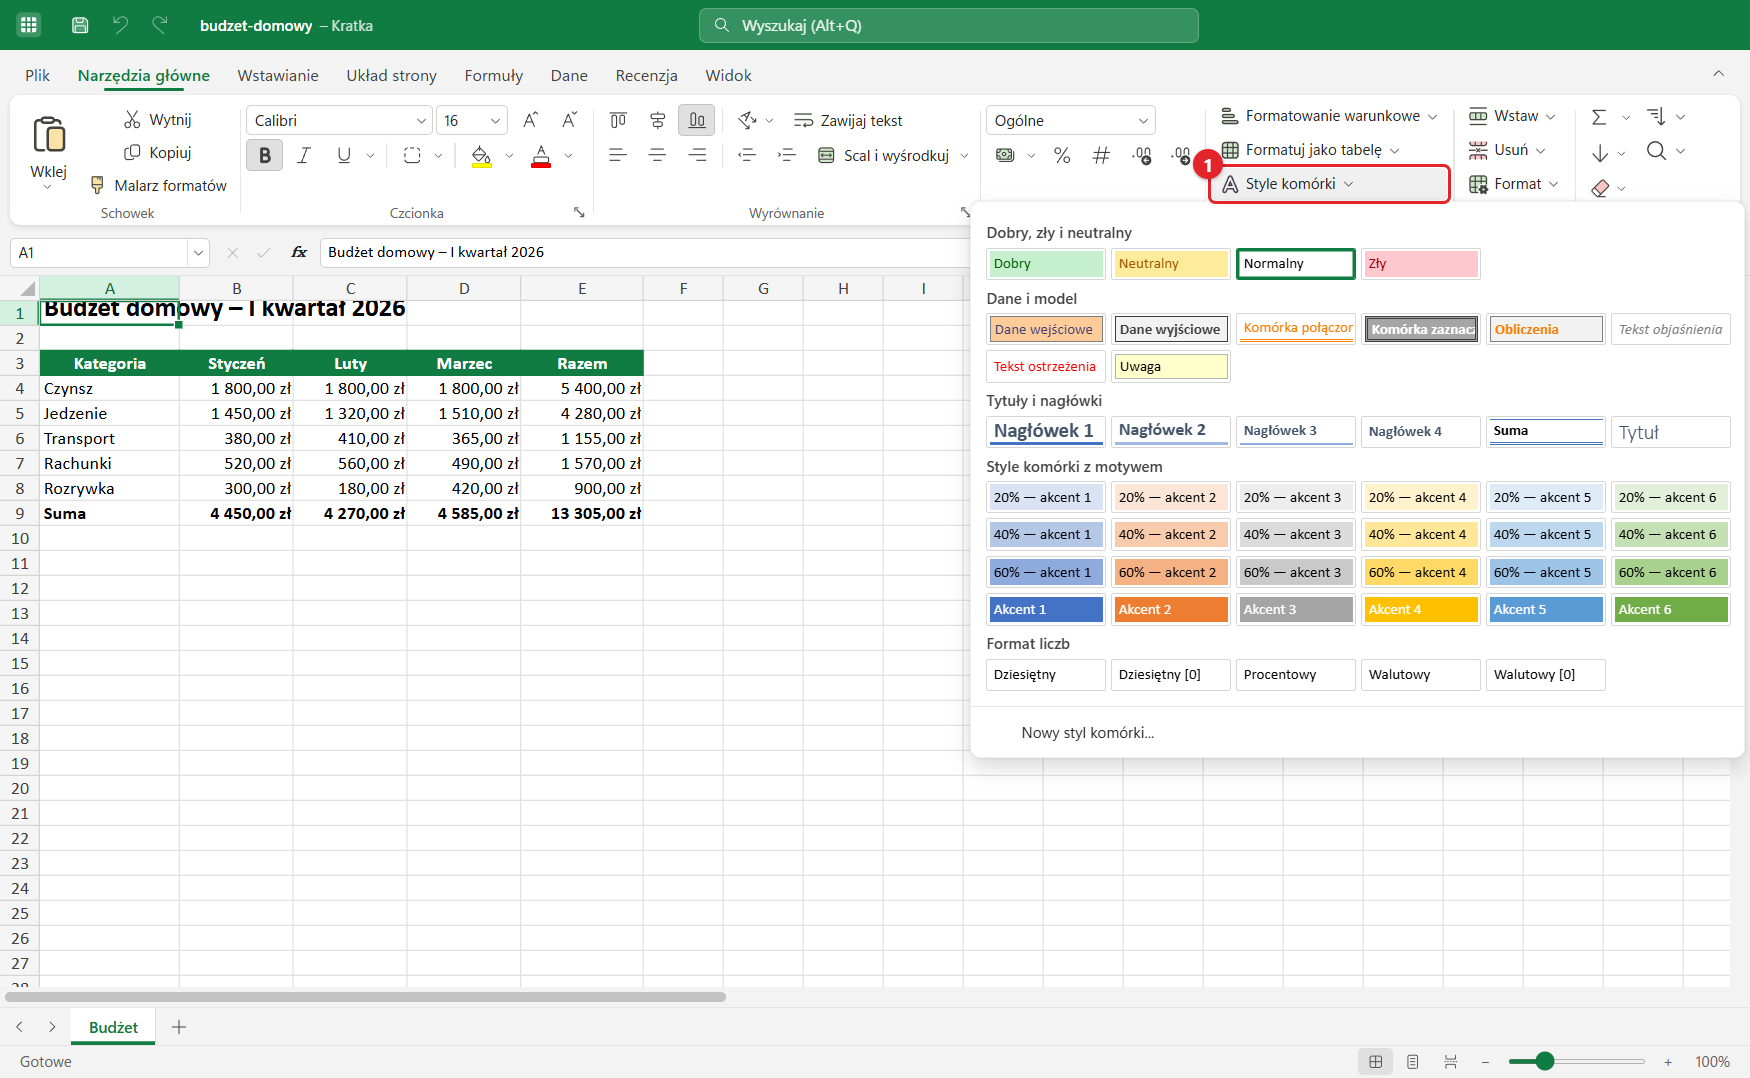1750x1078 pixels.
Task: Apply the Nagłówek 1 style
Action: tap(1045, 431)
